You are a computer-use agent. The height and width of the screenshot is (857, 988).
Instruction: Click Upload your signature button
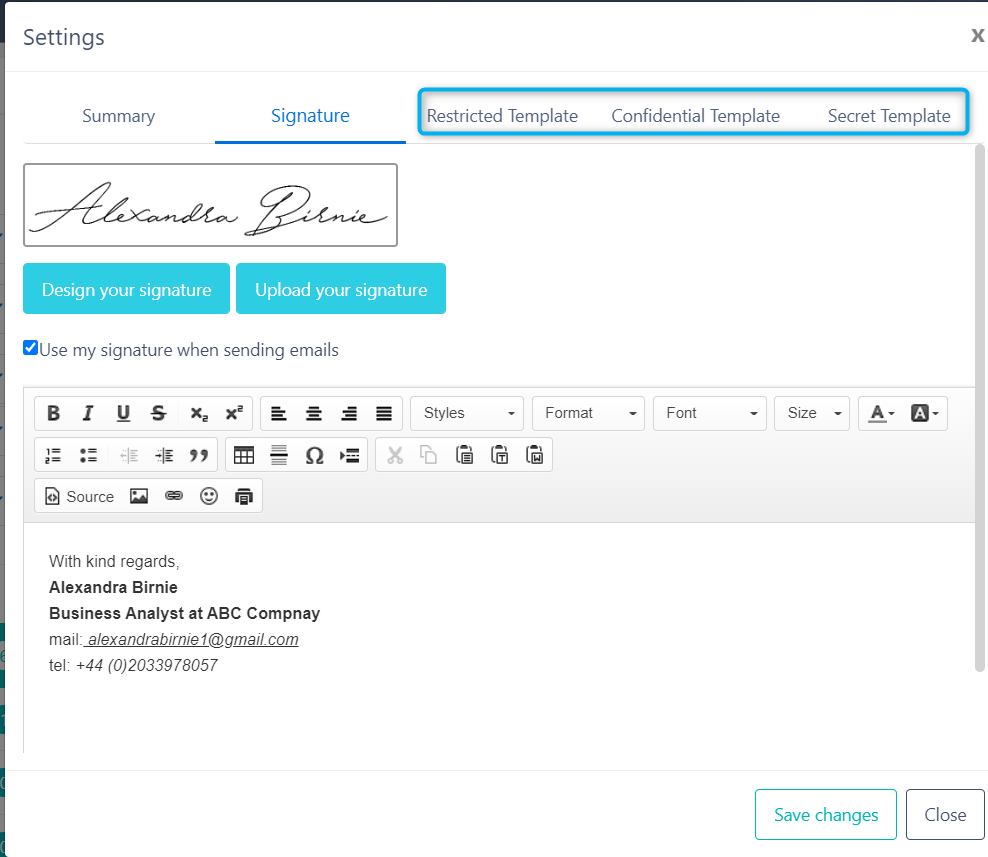(x=341, y=289)
